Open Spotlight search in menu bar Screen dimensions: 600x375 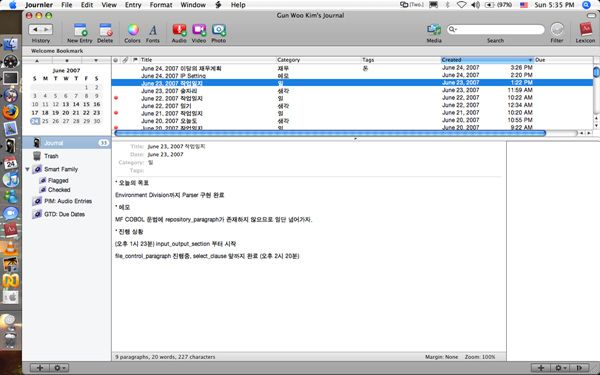pos(587,5)
